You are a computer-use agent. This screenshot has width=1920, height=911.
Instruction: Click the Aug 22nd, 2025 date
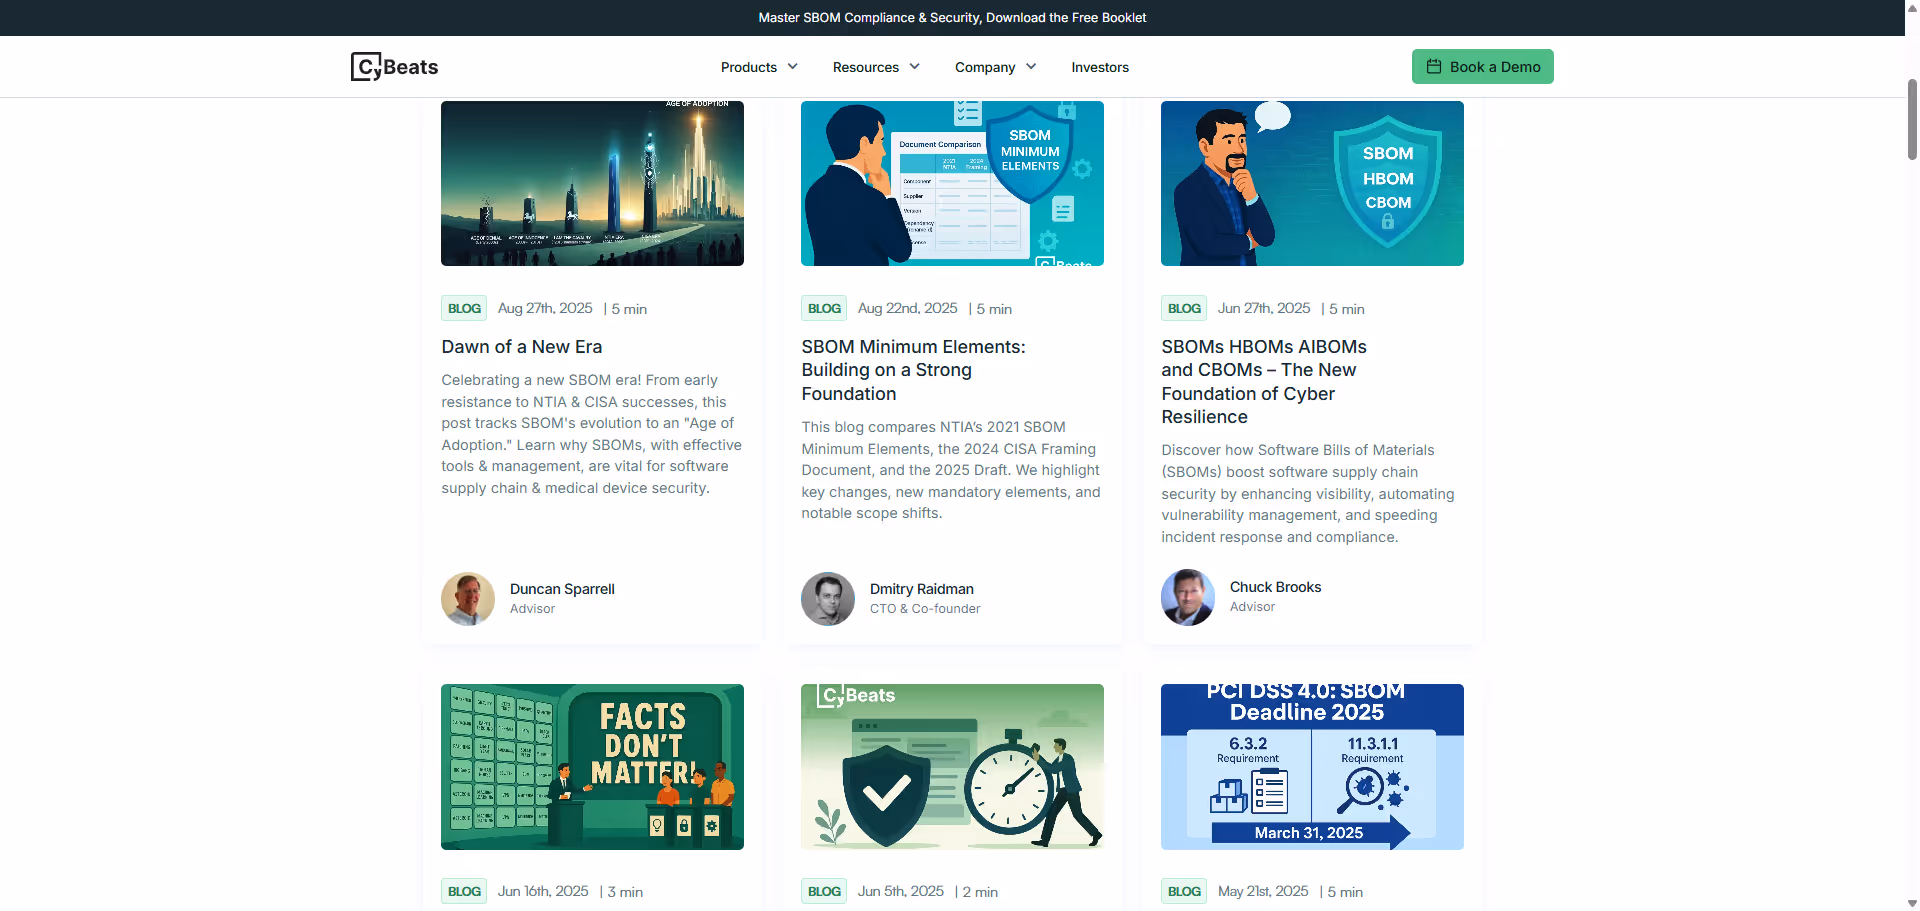[x=907, y=308]
